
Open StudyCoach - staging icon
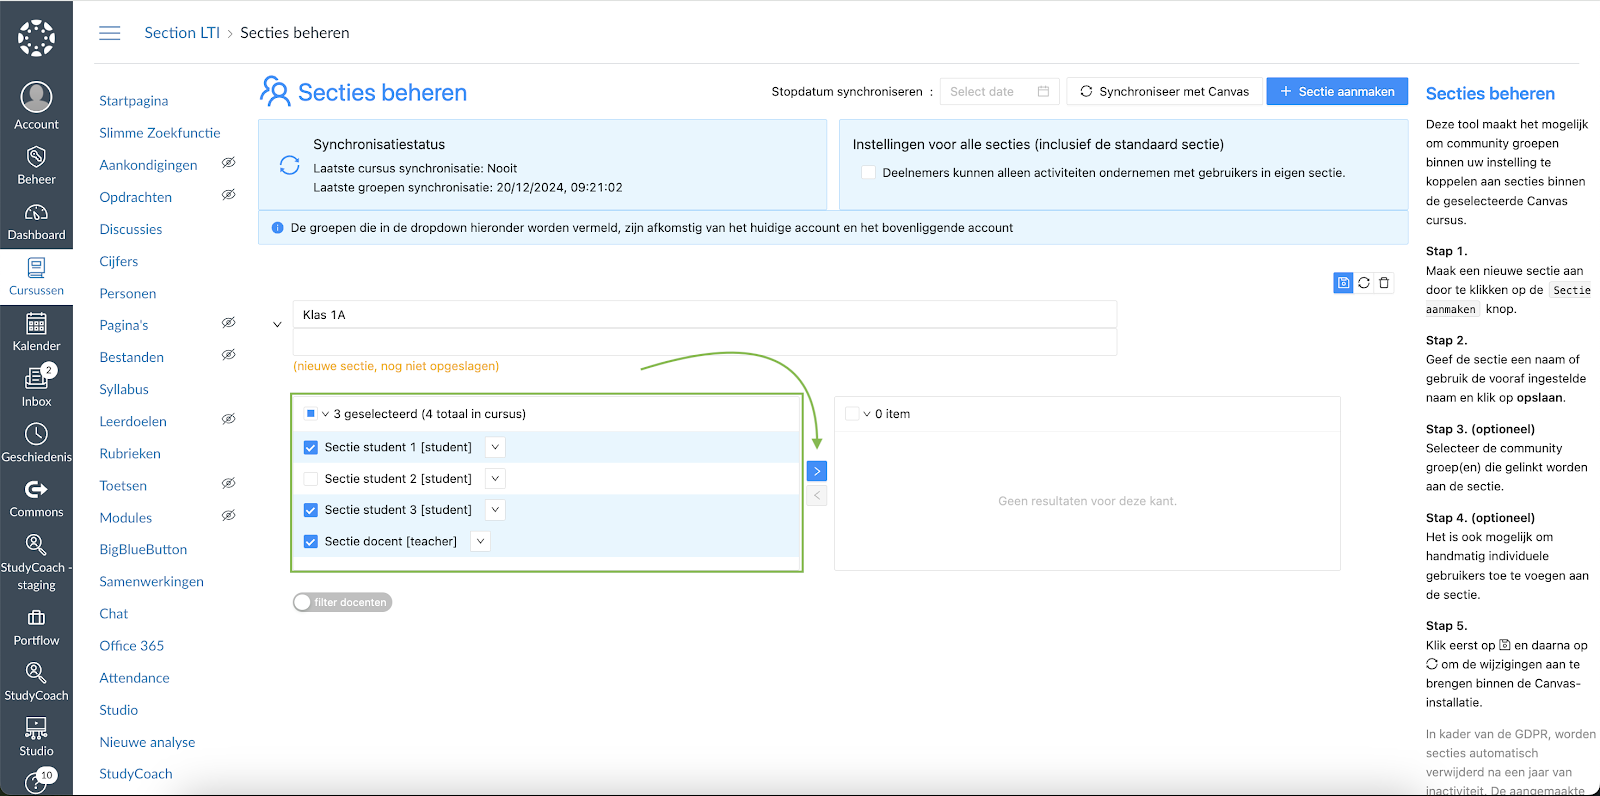[x=36, y=545]
